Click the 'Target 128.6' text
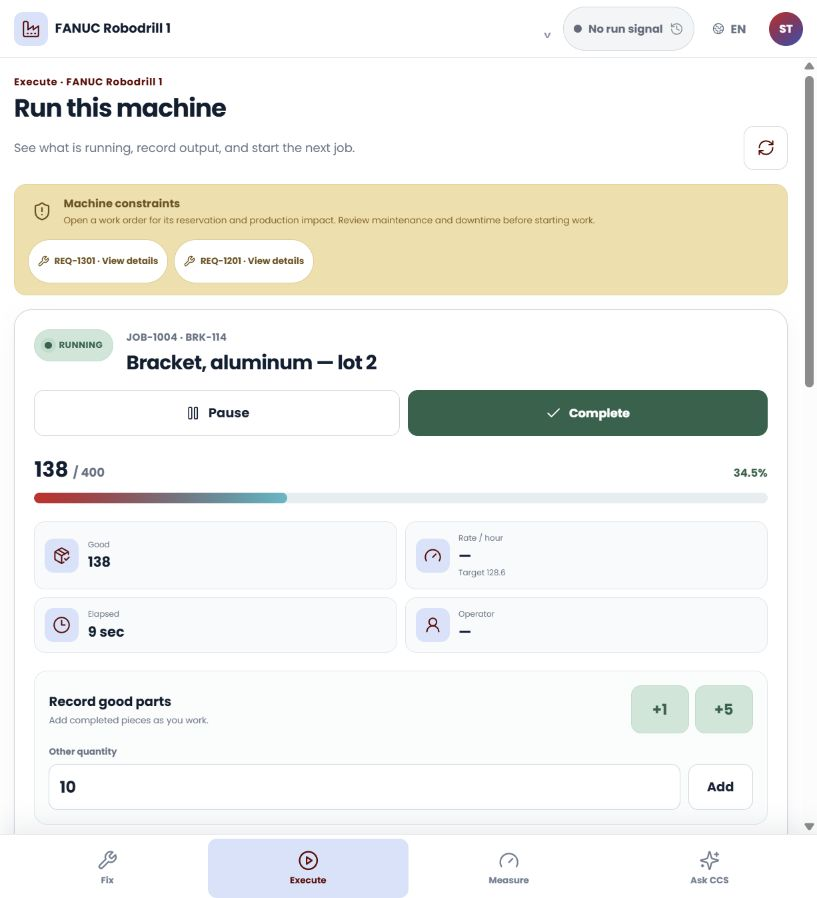817x898 pixels. pyautogui.click(x=481, y=572)
